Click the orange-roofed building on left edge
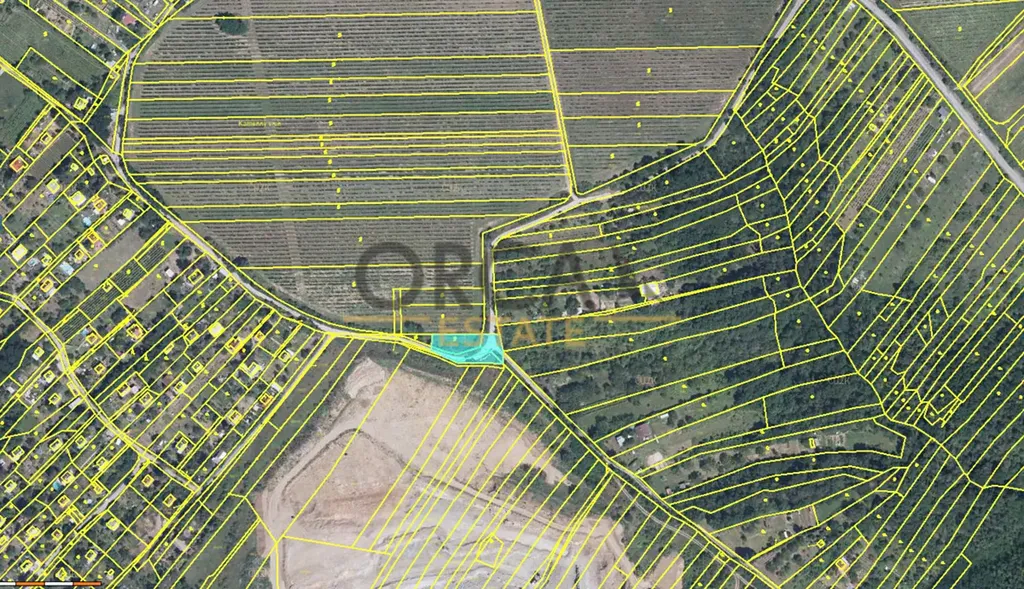Viewport: 1024px width, 589px height. 17,163
